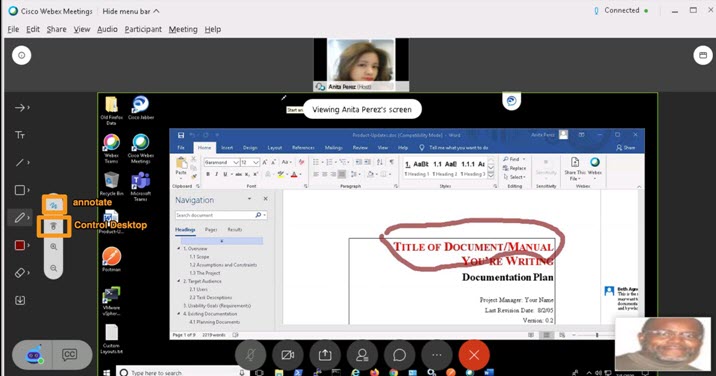
Task: Open the chat panel button
Action: tap(400, 355)
